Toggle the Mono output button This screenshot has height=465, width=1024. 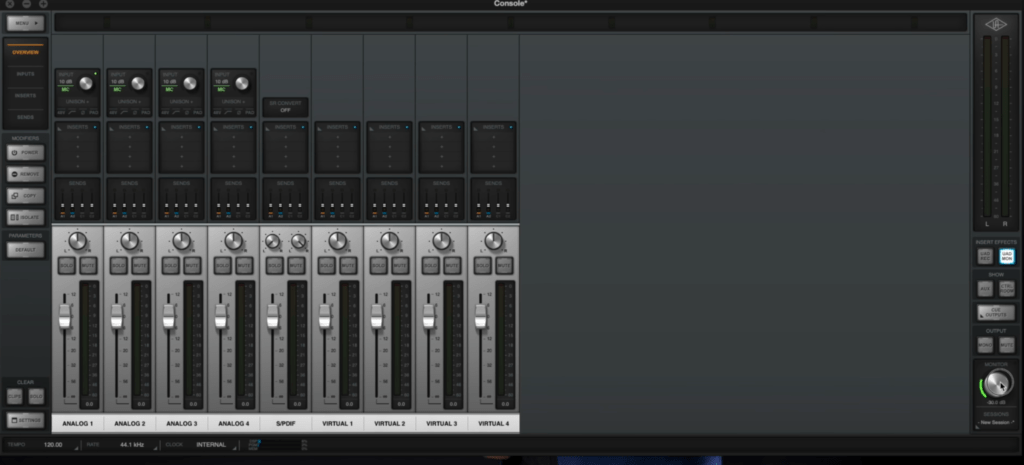point(985,344)
